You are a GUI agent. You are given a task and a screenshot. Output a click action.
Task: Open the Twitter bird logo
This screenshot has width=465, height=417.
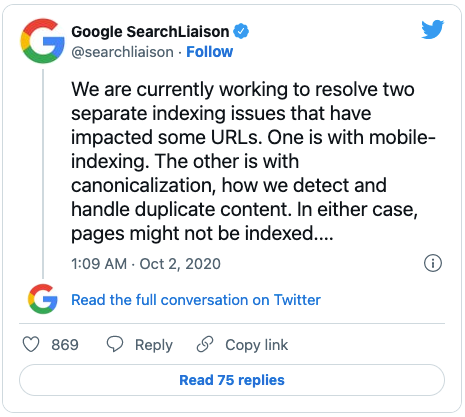(x=432, y=30)
